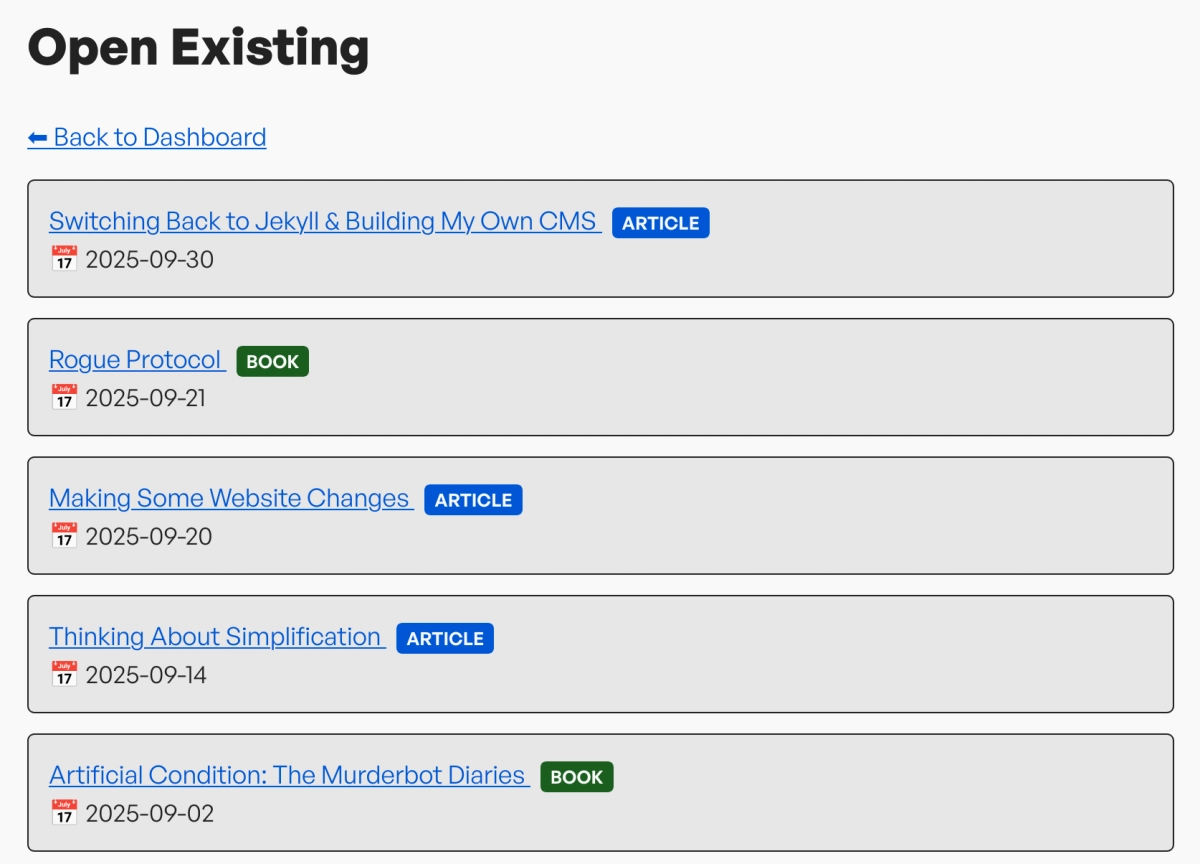Click the calendar icon beside 2025-09-30
The height and width of the screenshot is (864, 1200).
click(x=64, y=259)
